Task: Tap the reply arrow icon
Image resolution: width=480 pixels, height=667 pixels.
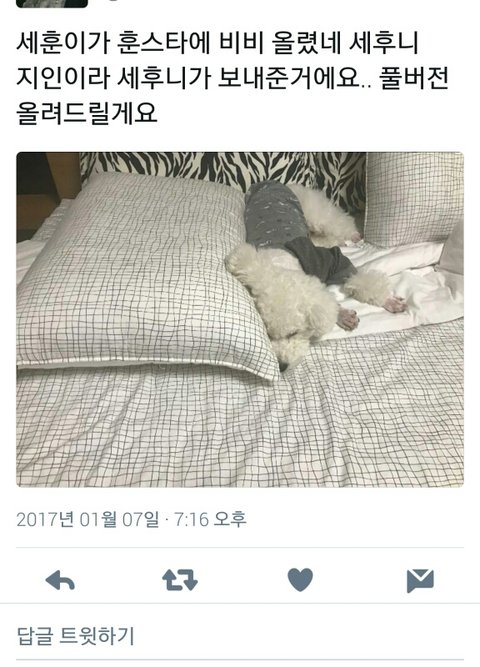Action: [x=60, y=580]
